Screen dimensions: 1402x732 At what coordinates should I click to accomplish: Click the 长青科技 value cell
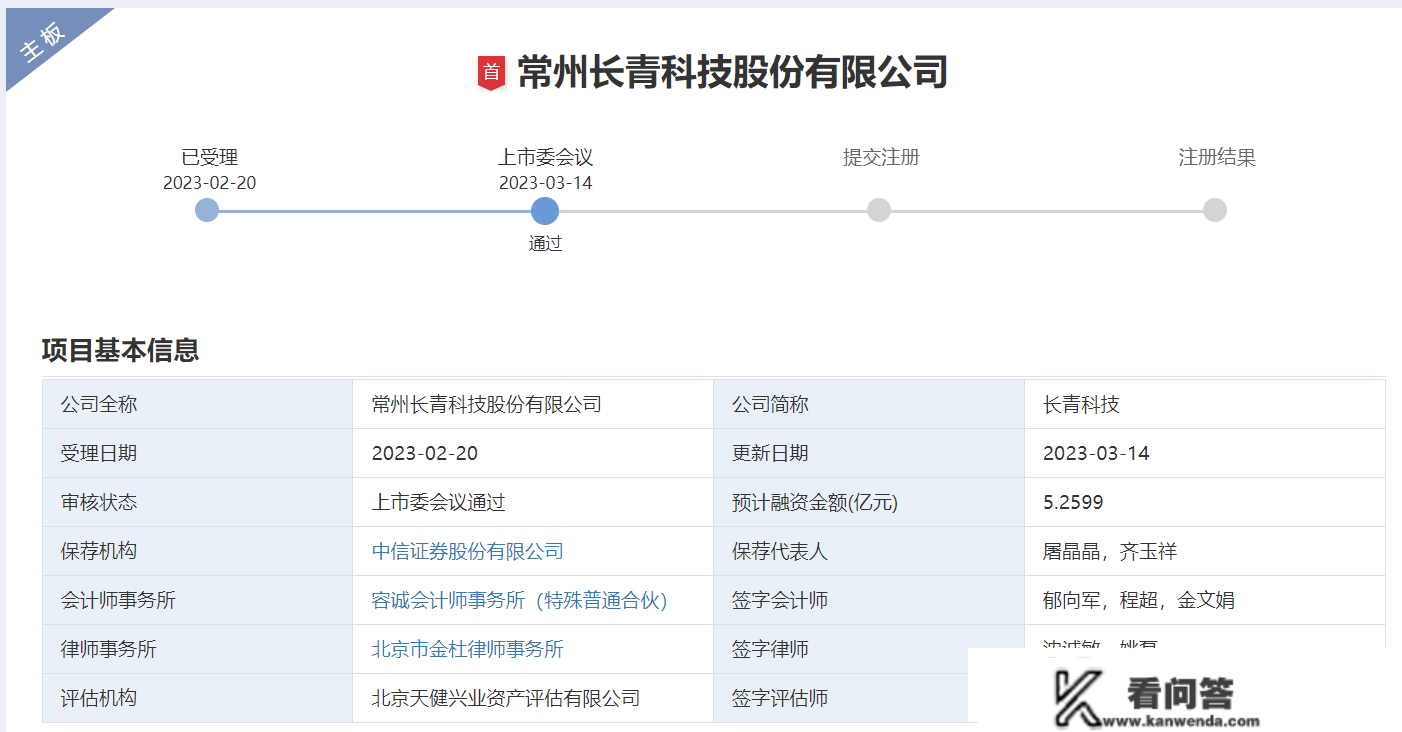pyautogui.click(x=1205, y=404)
